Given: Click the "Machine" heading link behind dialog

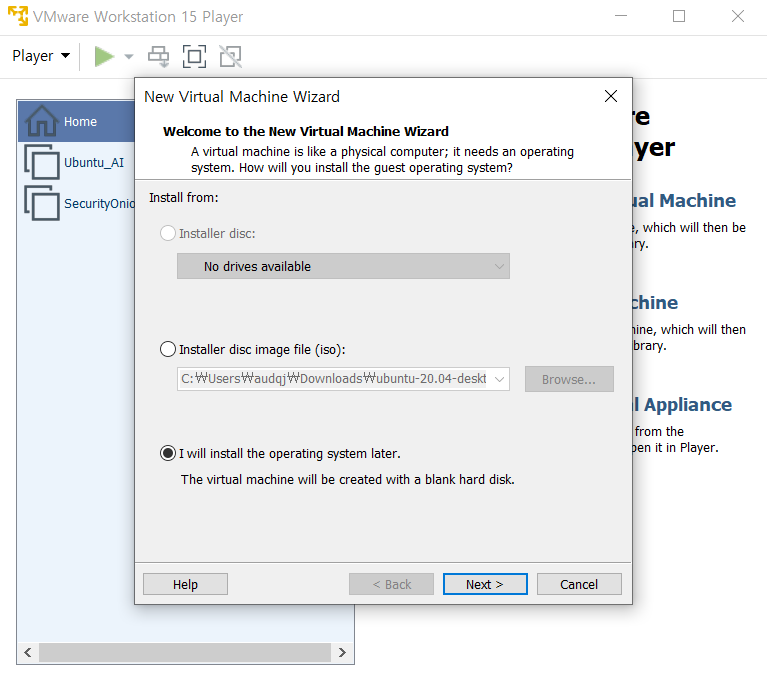Looking at the screenshot, I should pos(697,201).
